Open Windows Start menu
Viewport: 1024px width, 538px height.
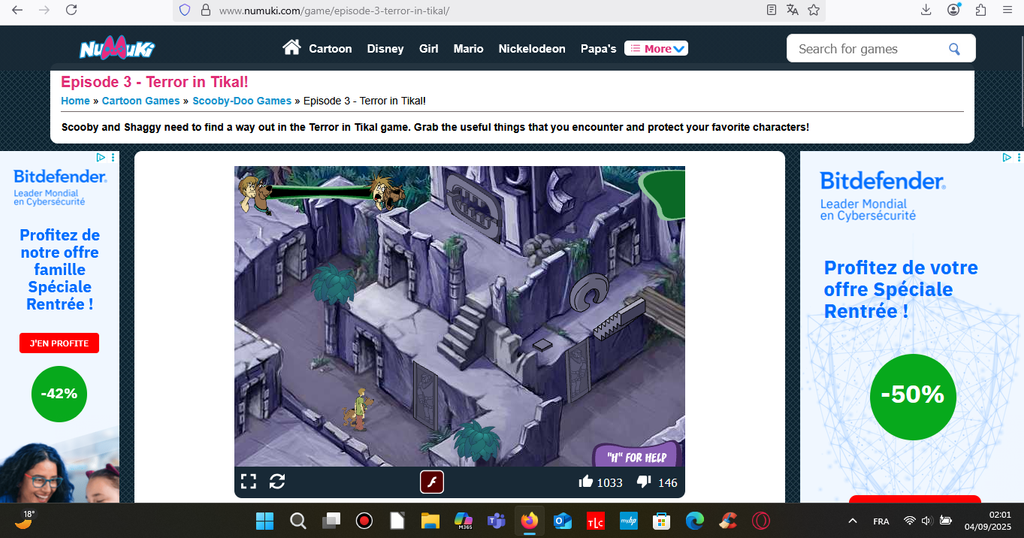[x=265, y=521]
